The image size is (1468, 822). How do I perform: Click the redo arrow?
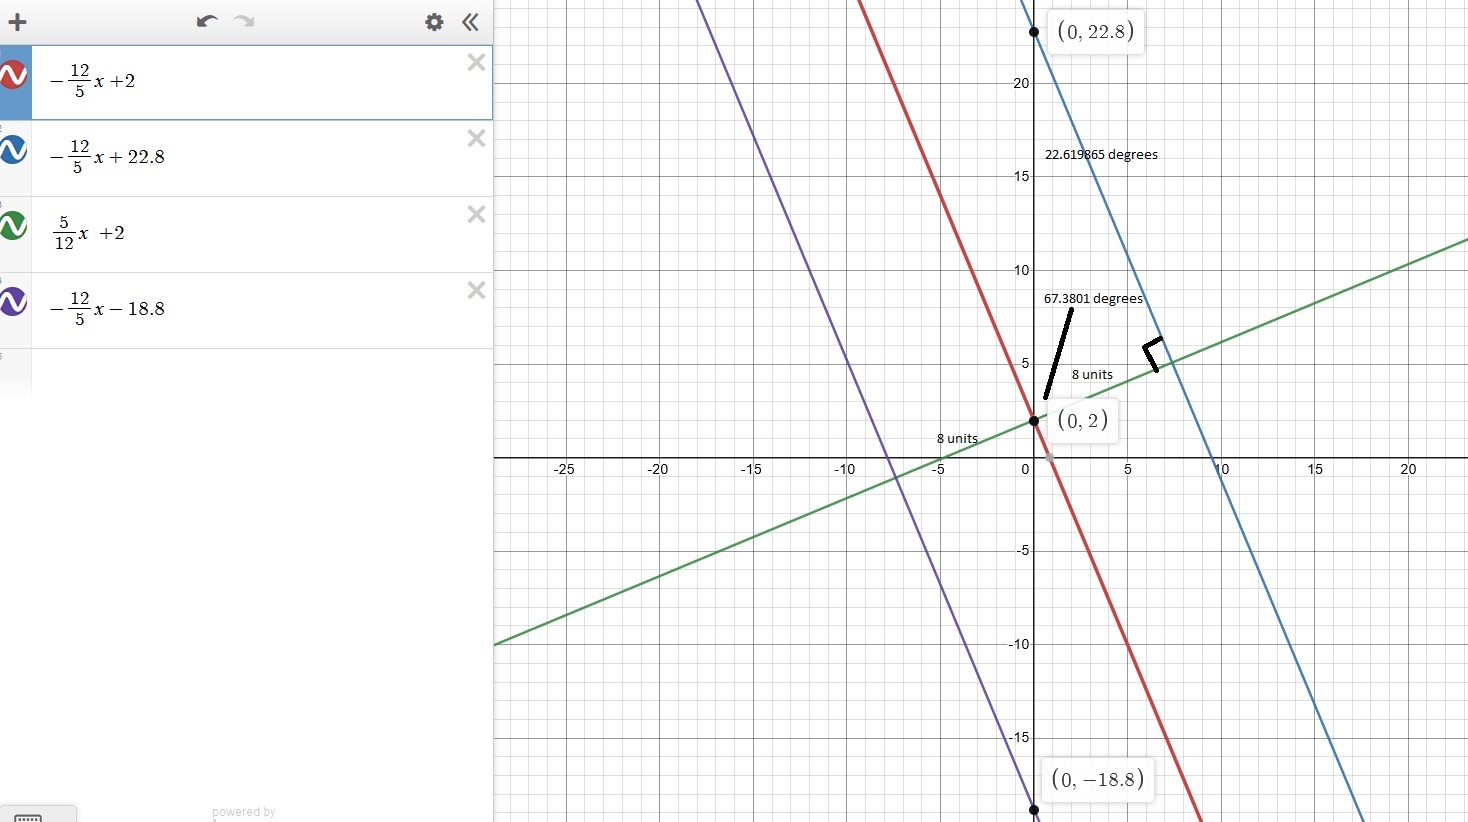tap(244, 21)
